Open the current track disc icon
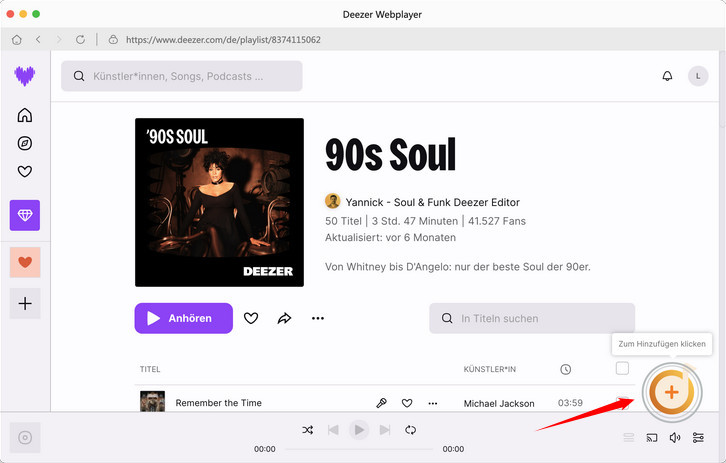Screen dimensions: 726x463 click(25, 437)
